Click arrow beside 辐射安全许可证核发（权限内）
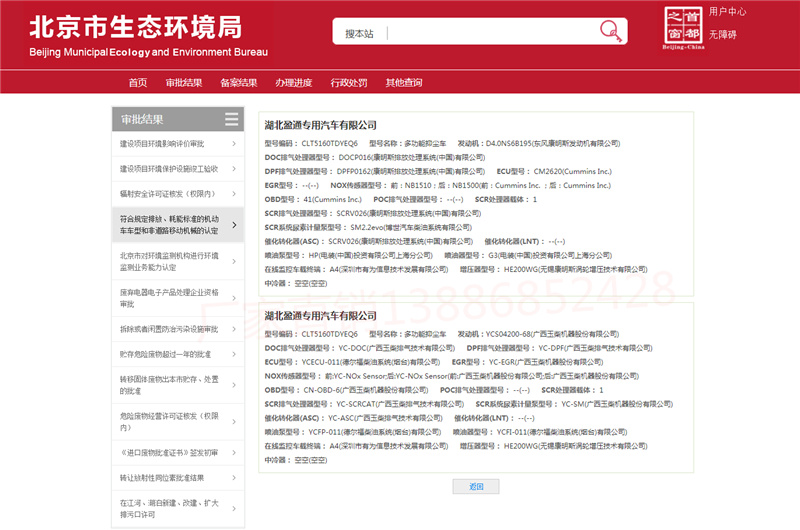800x530 pixels. tap(234, 193)
